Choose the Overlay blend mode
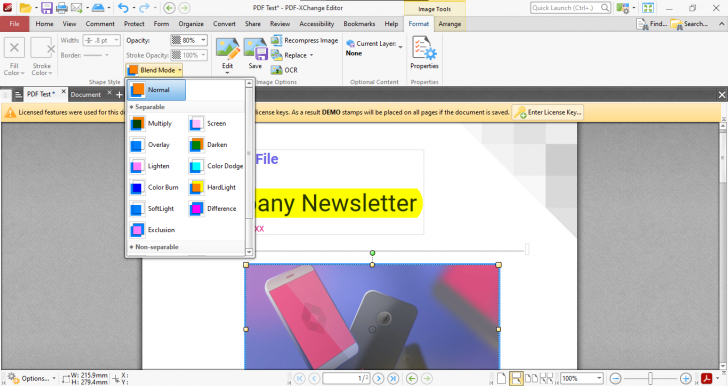This screenshot has height=386, width=728. (150, 145)
